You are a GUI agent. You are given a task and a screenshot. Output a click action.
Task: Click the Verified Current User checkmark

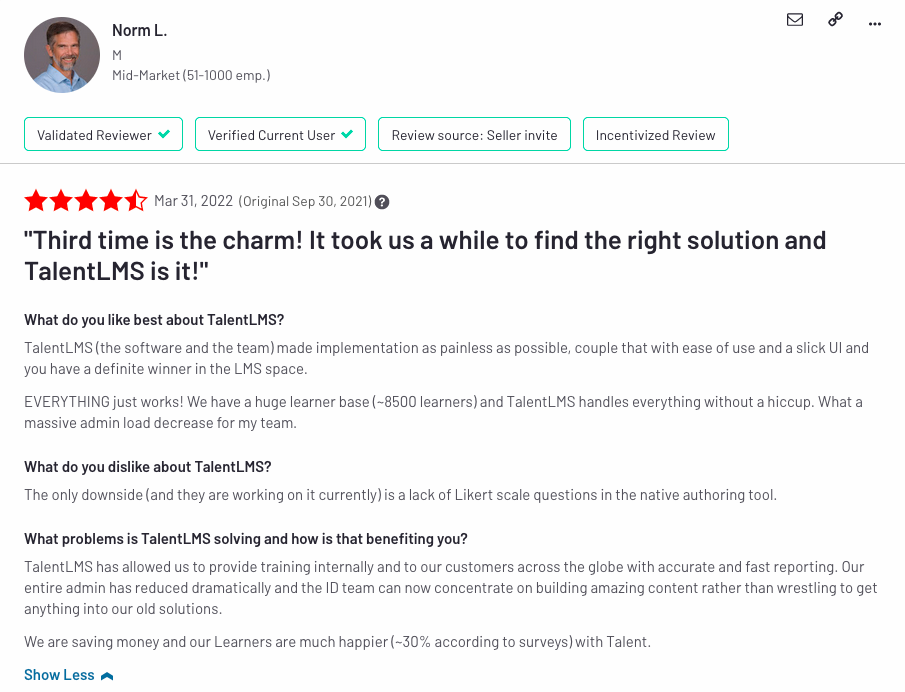coord(347,134)
